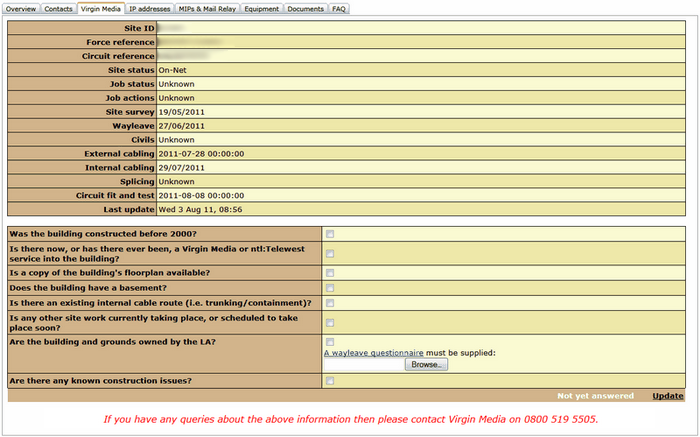700x437 pixels.
Task: Click Circuit fit and test value 2011-08-08
Action: click(x=201, y=196)
